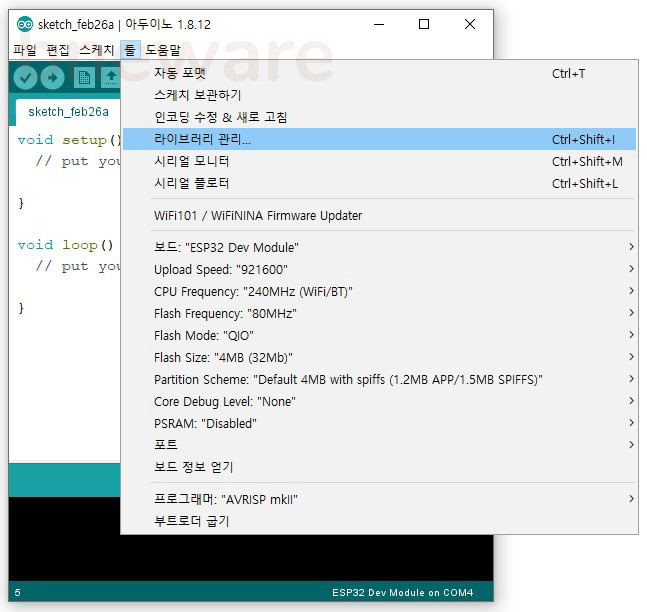Screen dimensions: 647x612
Task: Click "ESP32 Dev Module on COM4" status text
Action: point(402,593)
